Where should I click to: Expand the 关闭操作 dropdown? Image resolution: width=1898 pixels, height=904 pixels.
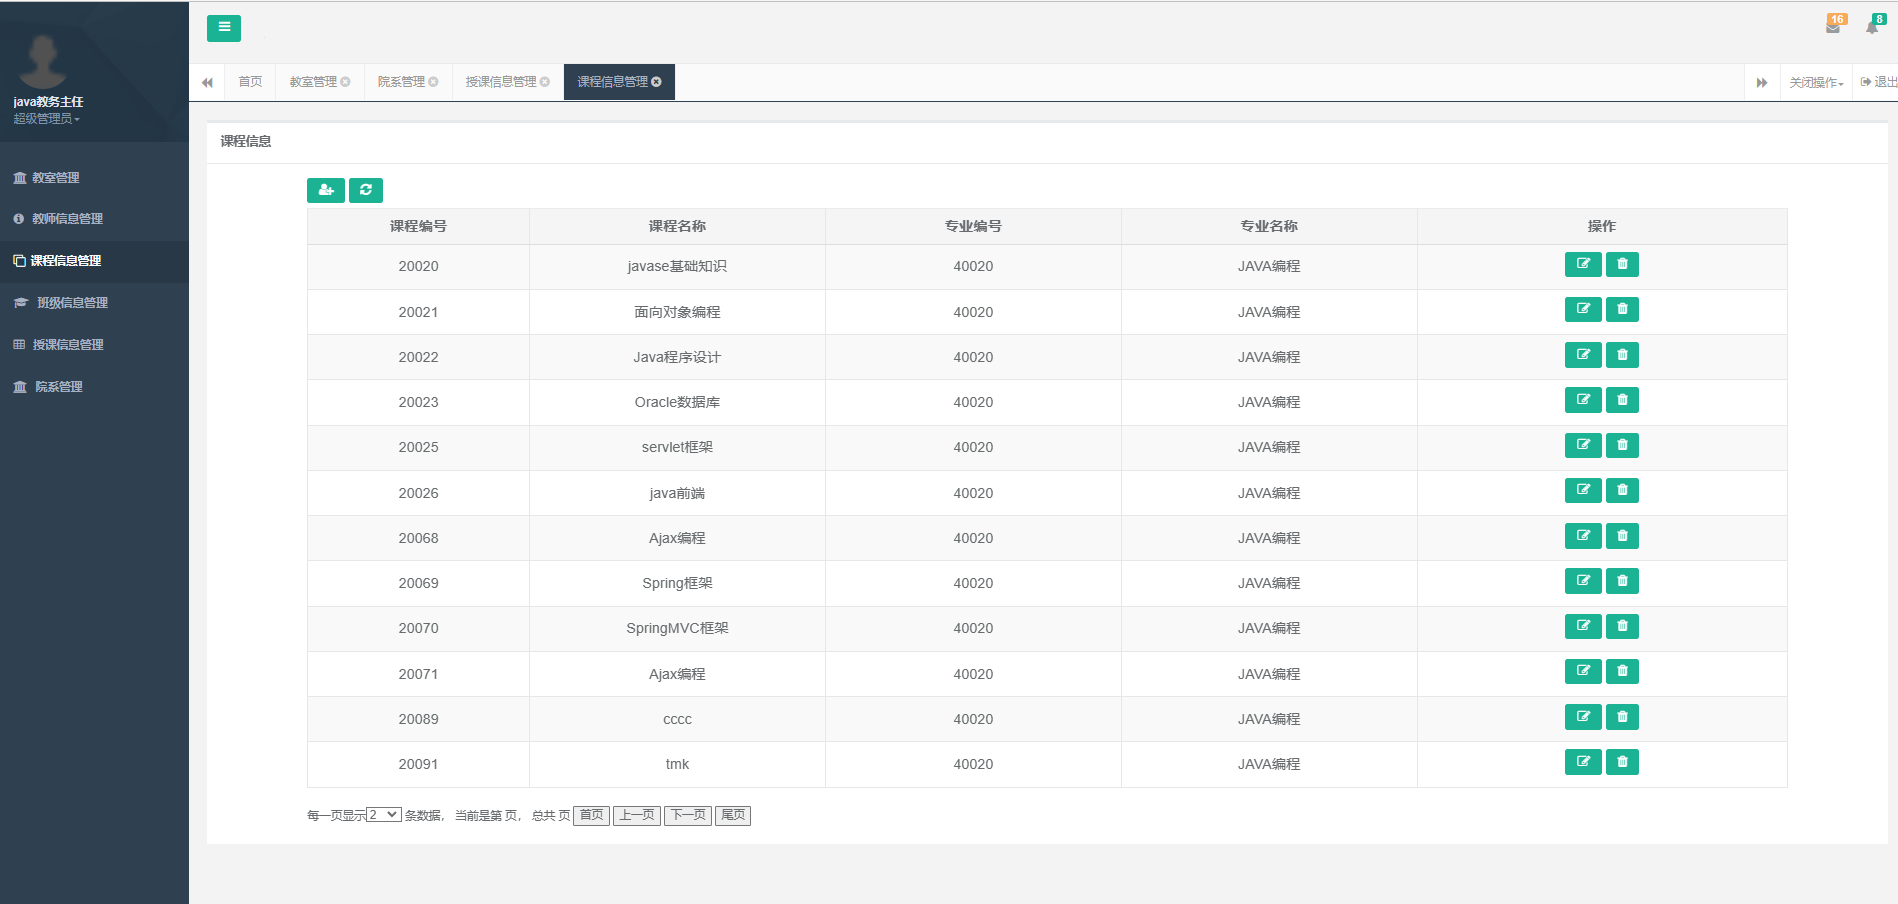(x=1816, y=82)
